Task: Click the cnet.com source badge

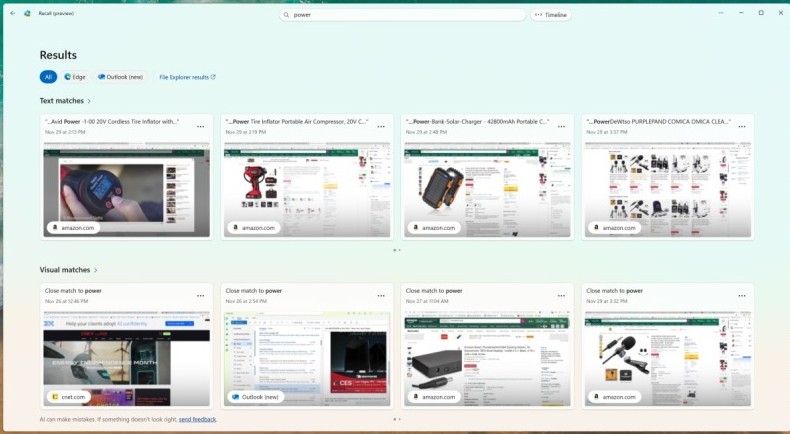Action: click(69, 397)
